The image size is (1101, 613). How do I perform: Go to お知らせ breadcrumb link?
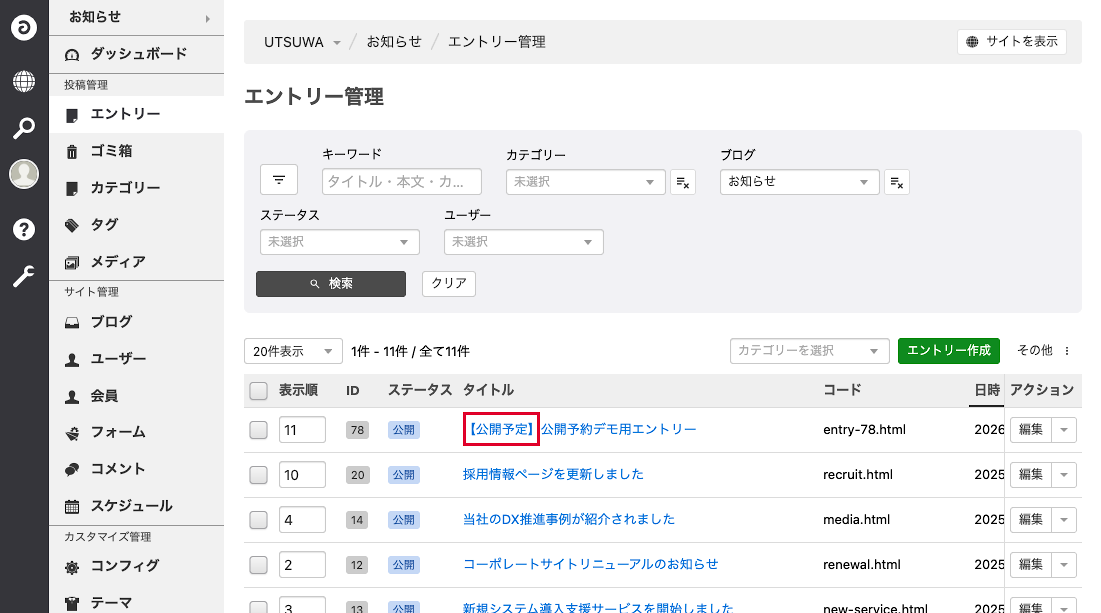(394, 42)
